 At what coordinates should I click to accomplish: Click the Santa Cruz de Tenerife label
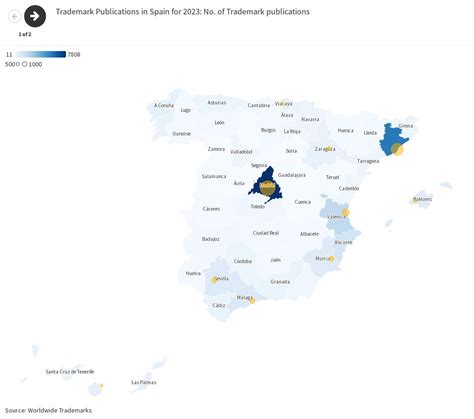(70, 371)
